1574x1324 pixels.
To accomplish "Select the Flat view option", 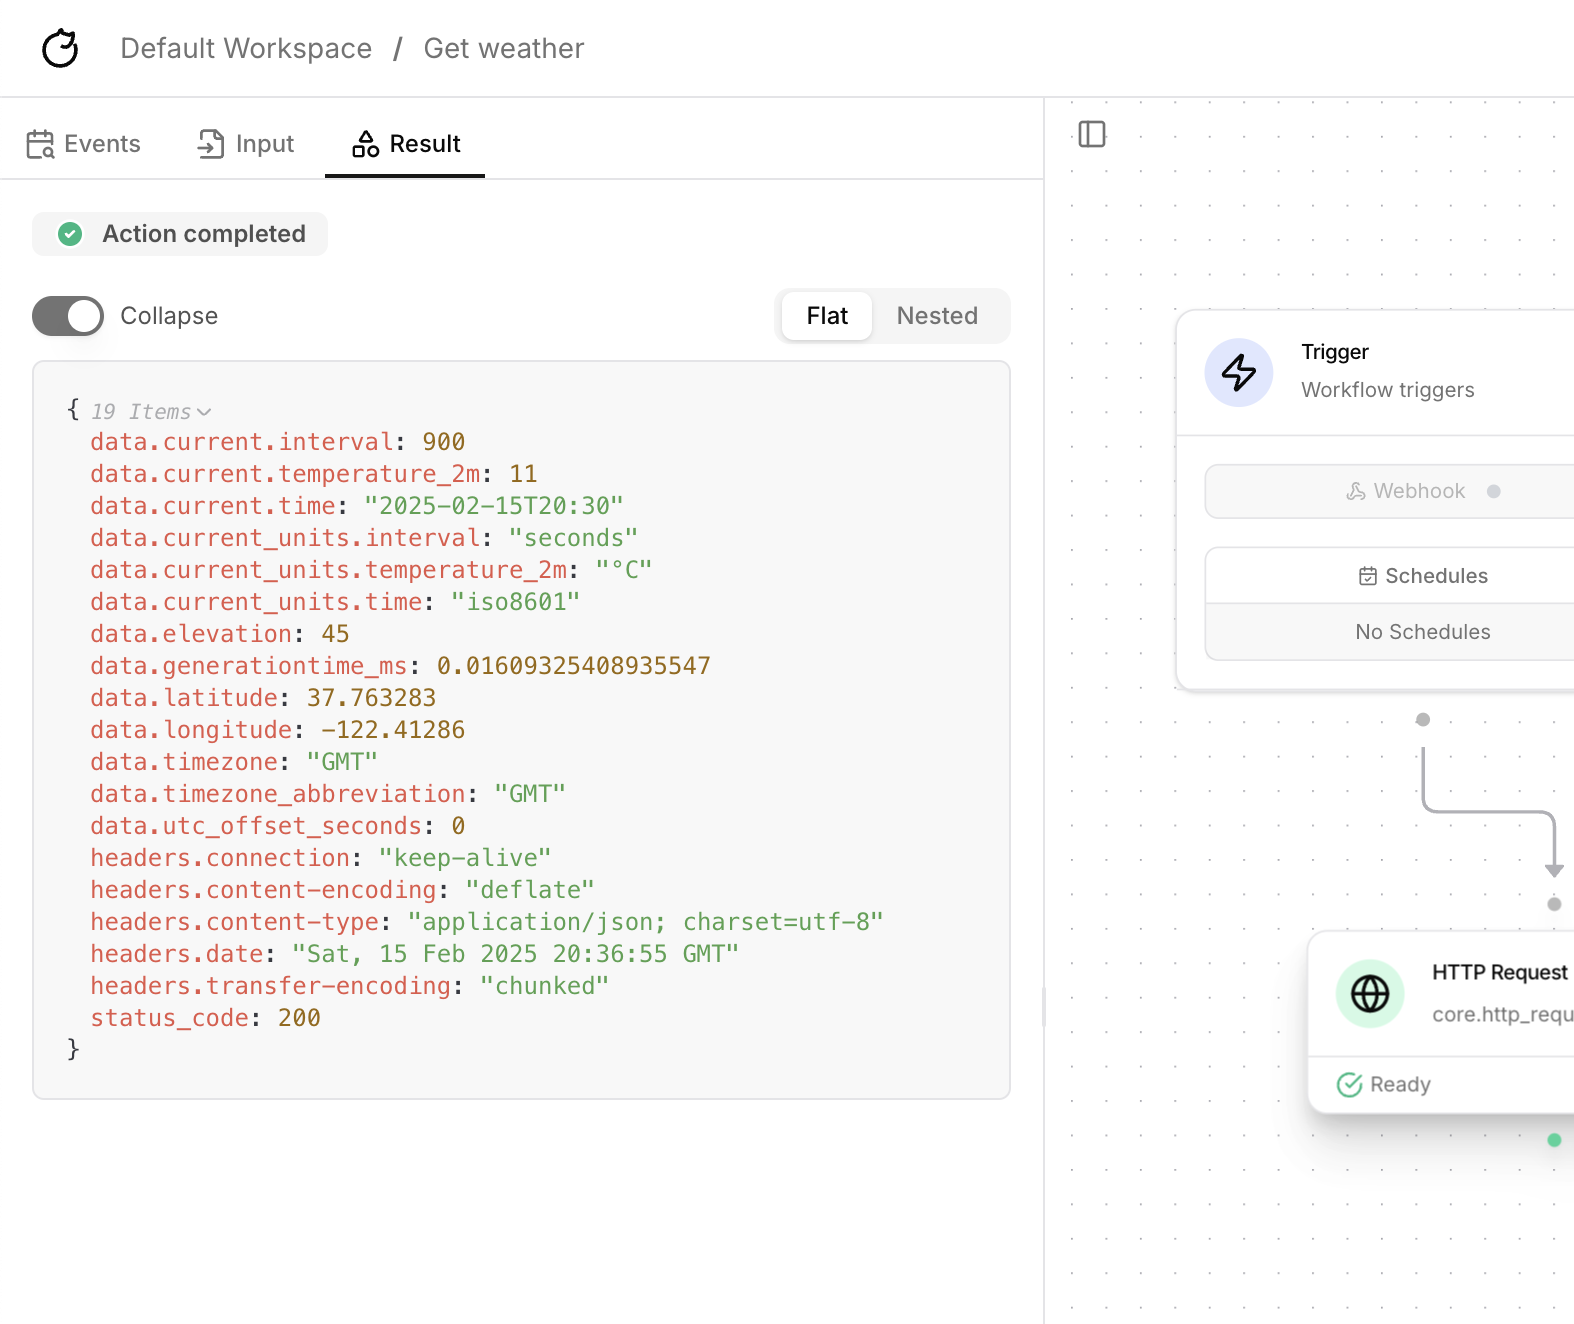I will 827,316.
